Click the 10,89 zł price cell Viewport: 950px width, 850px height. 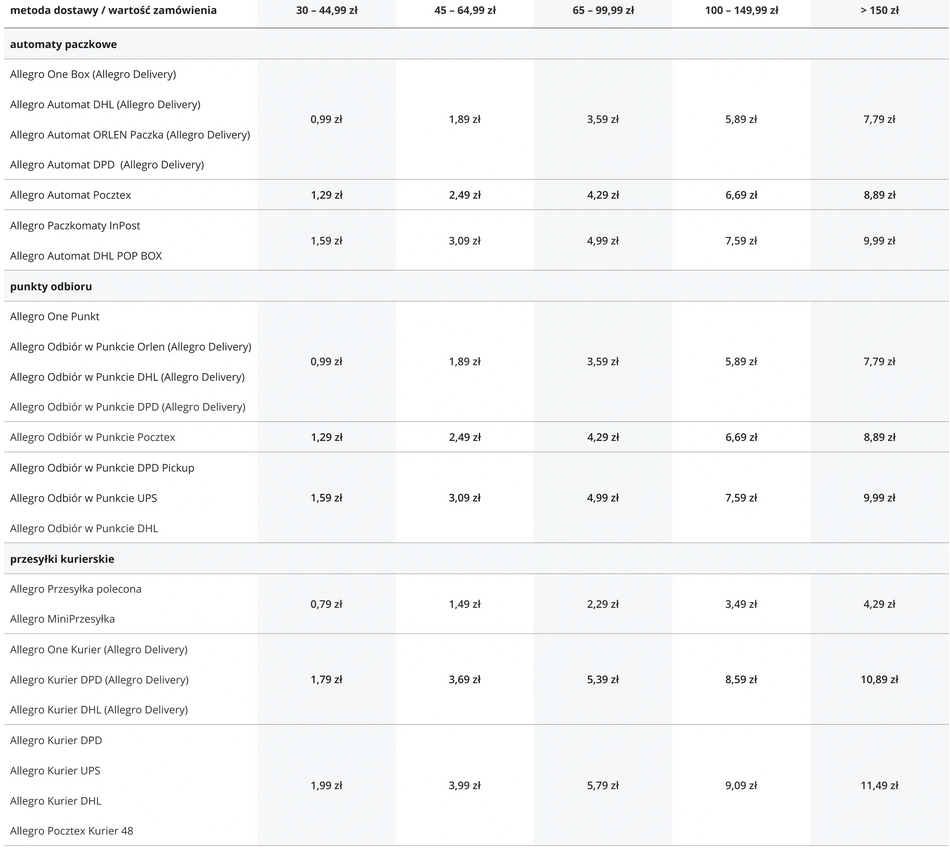pyautogui.click(x=879, y=680)
